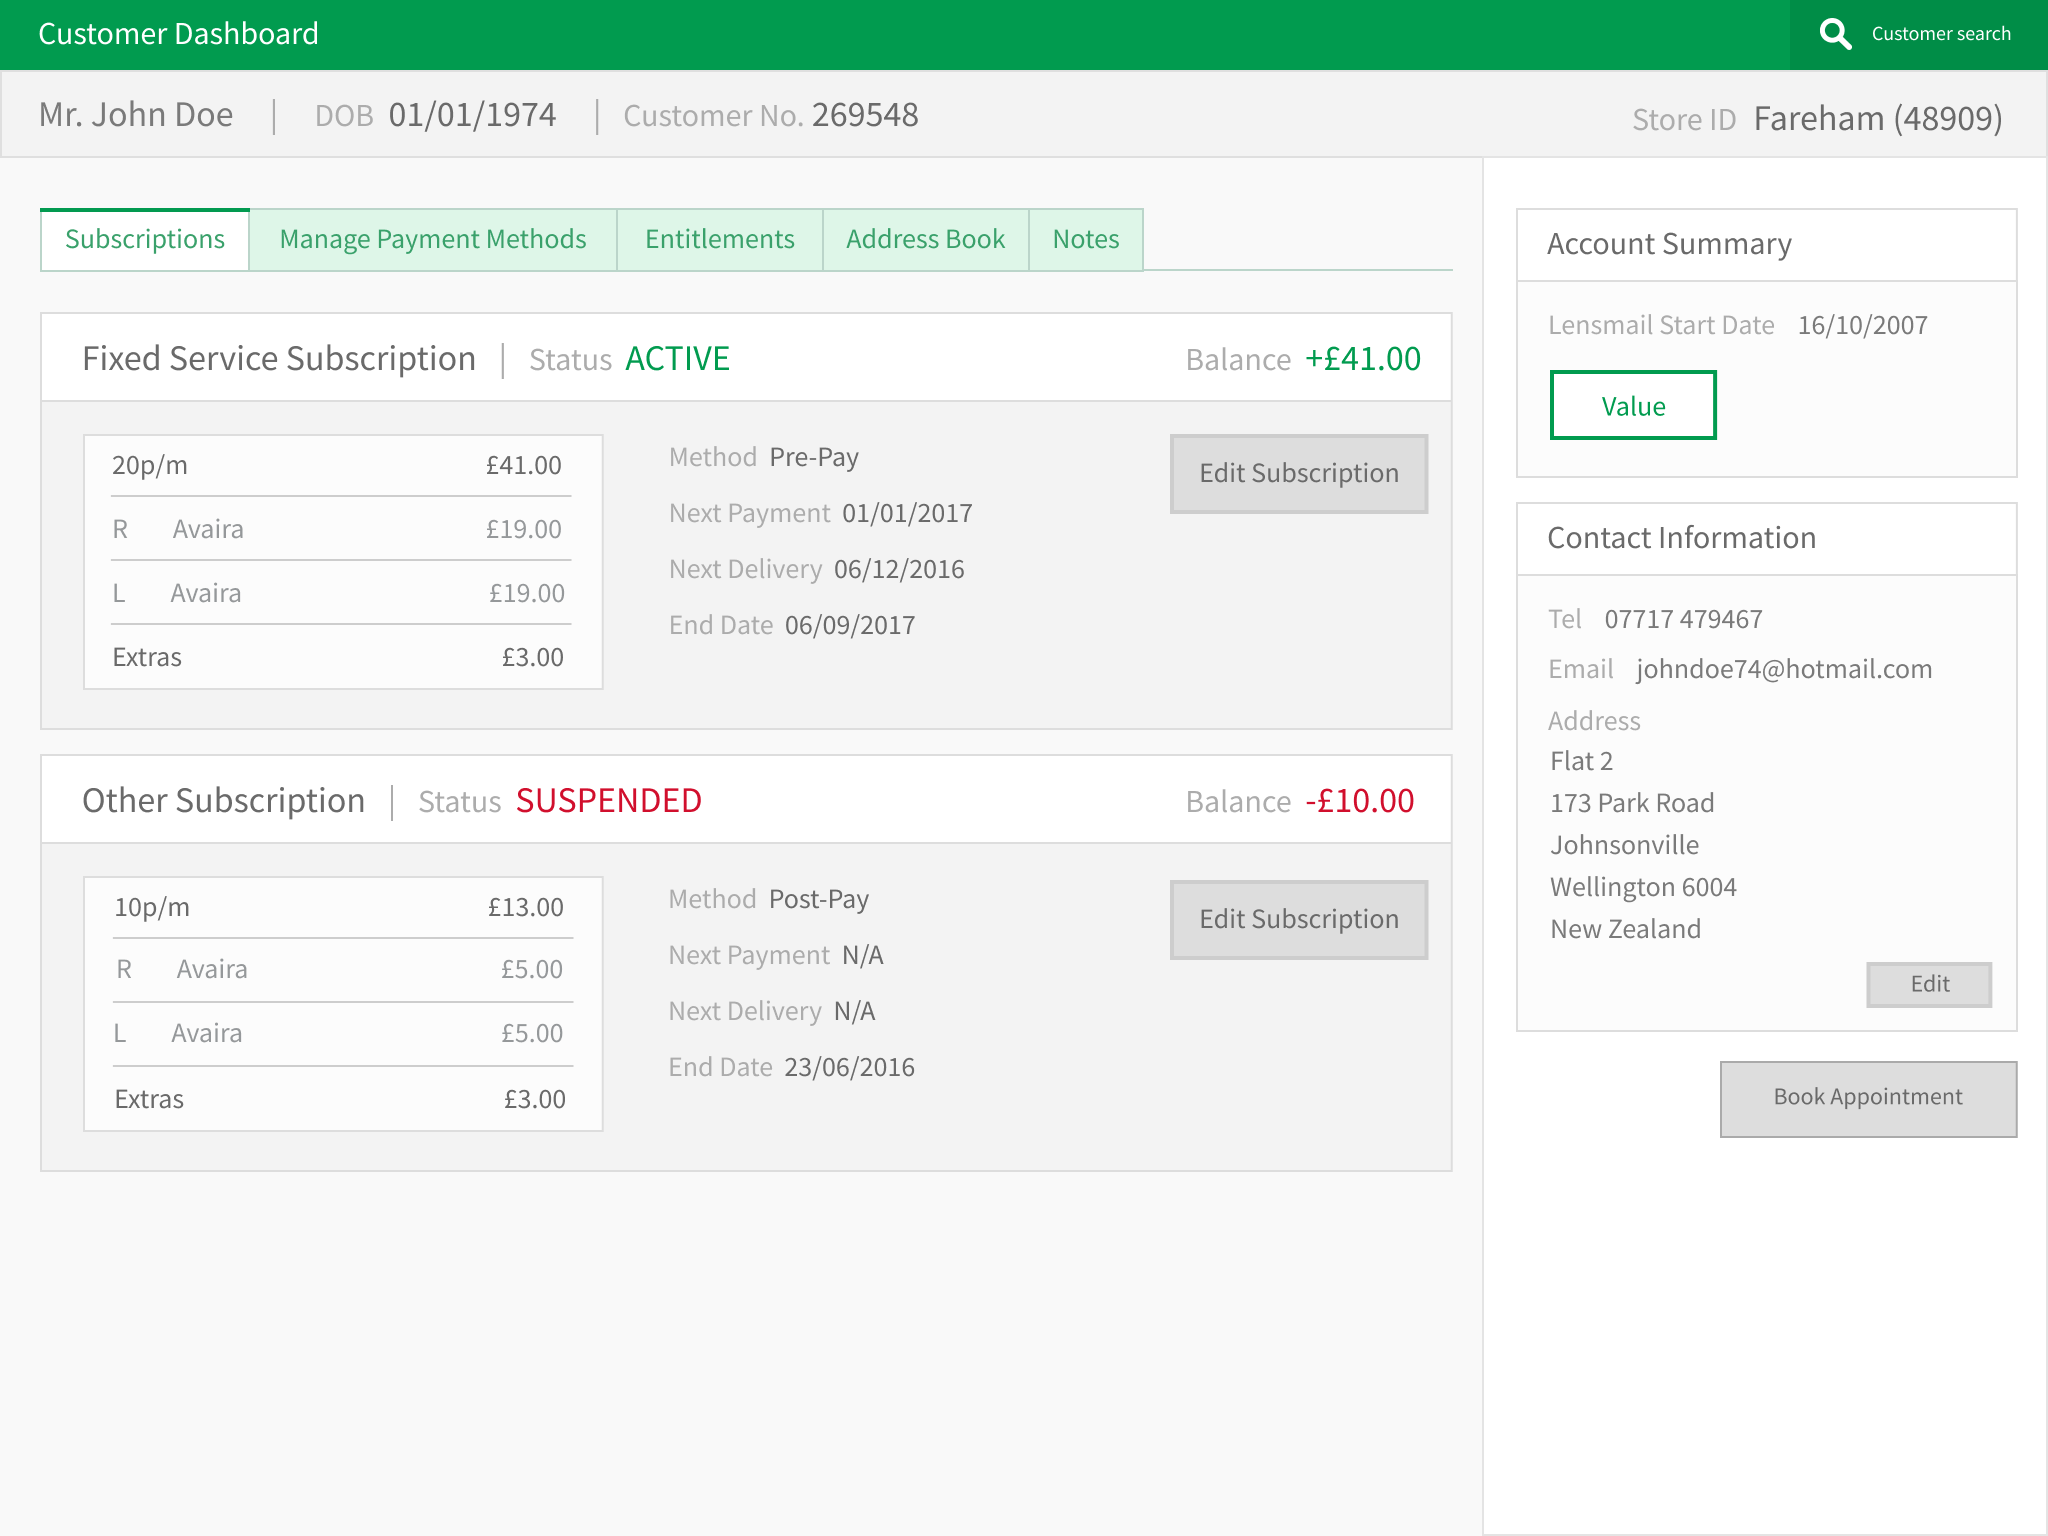Select the Entitlements tab
The image size is (2048, 1536).
pyautogui.click(x=719, y=240)
